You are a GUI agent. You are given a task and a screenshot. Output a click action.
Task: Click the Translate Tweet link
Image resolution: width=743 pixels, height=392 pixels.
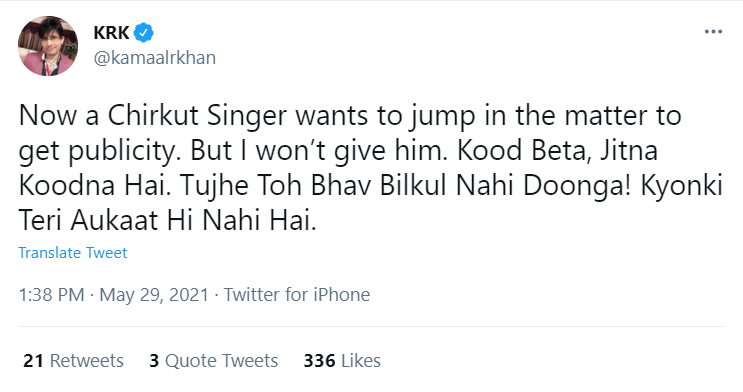point(72,253)
